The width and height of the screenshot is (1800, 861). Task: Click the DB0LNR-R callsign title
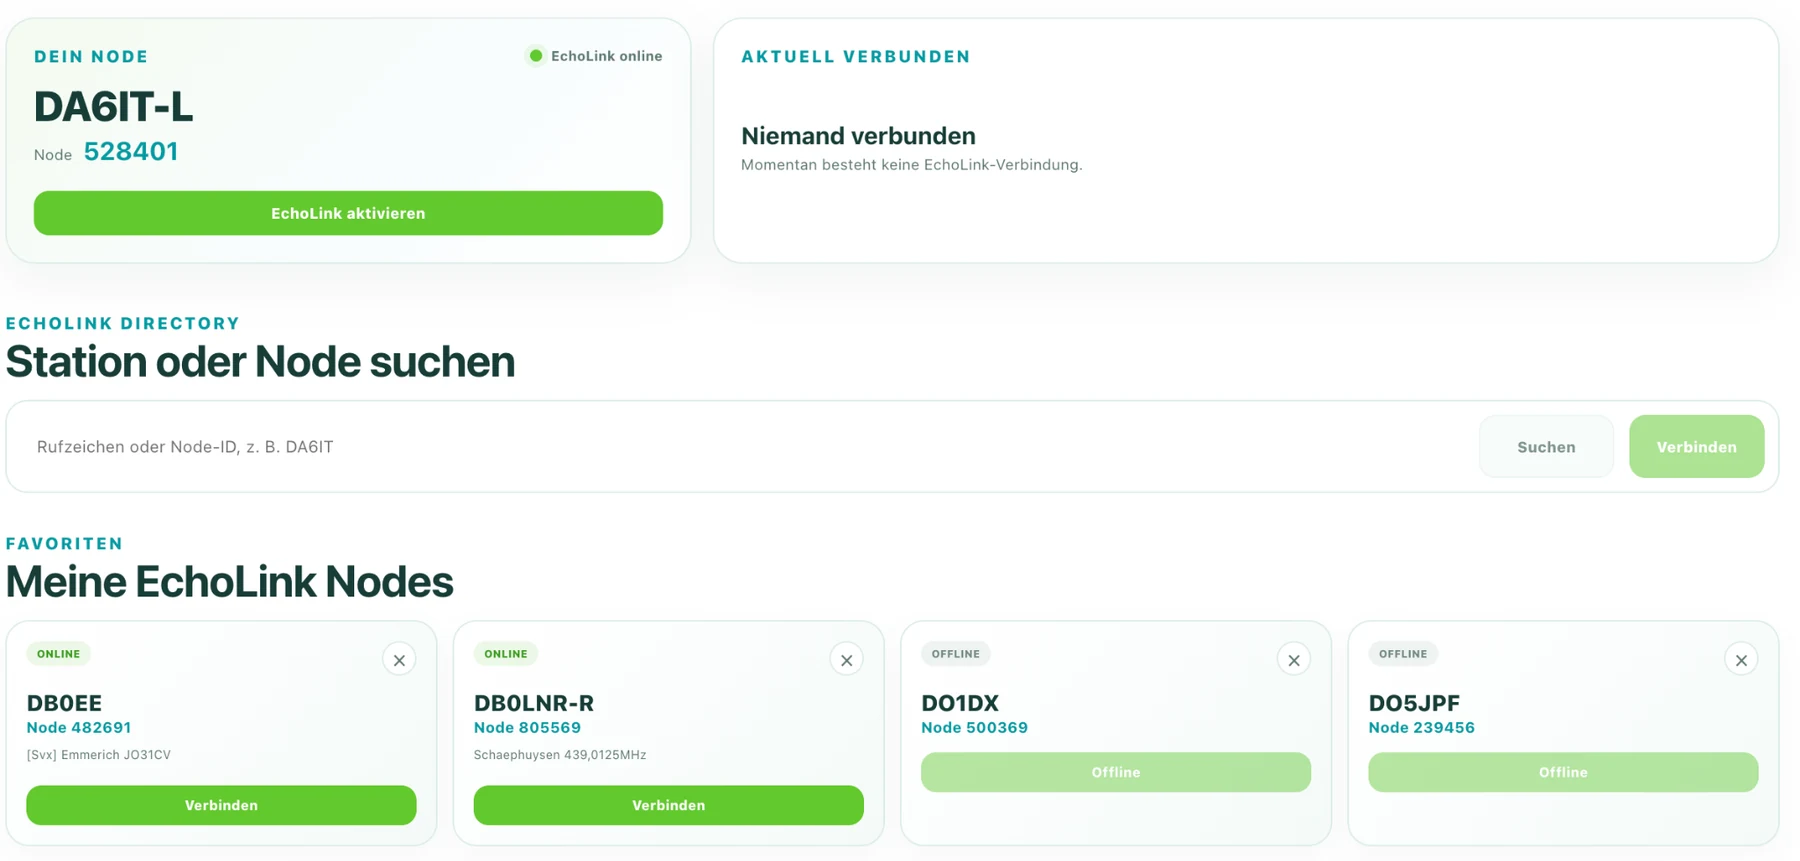(534, 703)
